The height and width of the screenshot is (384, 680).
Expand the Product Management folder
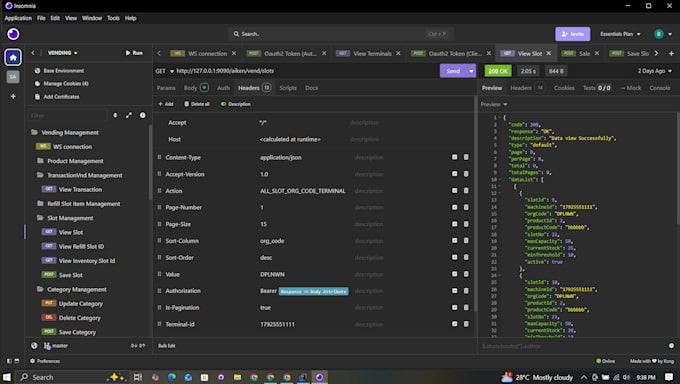coord(75,161)
